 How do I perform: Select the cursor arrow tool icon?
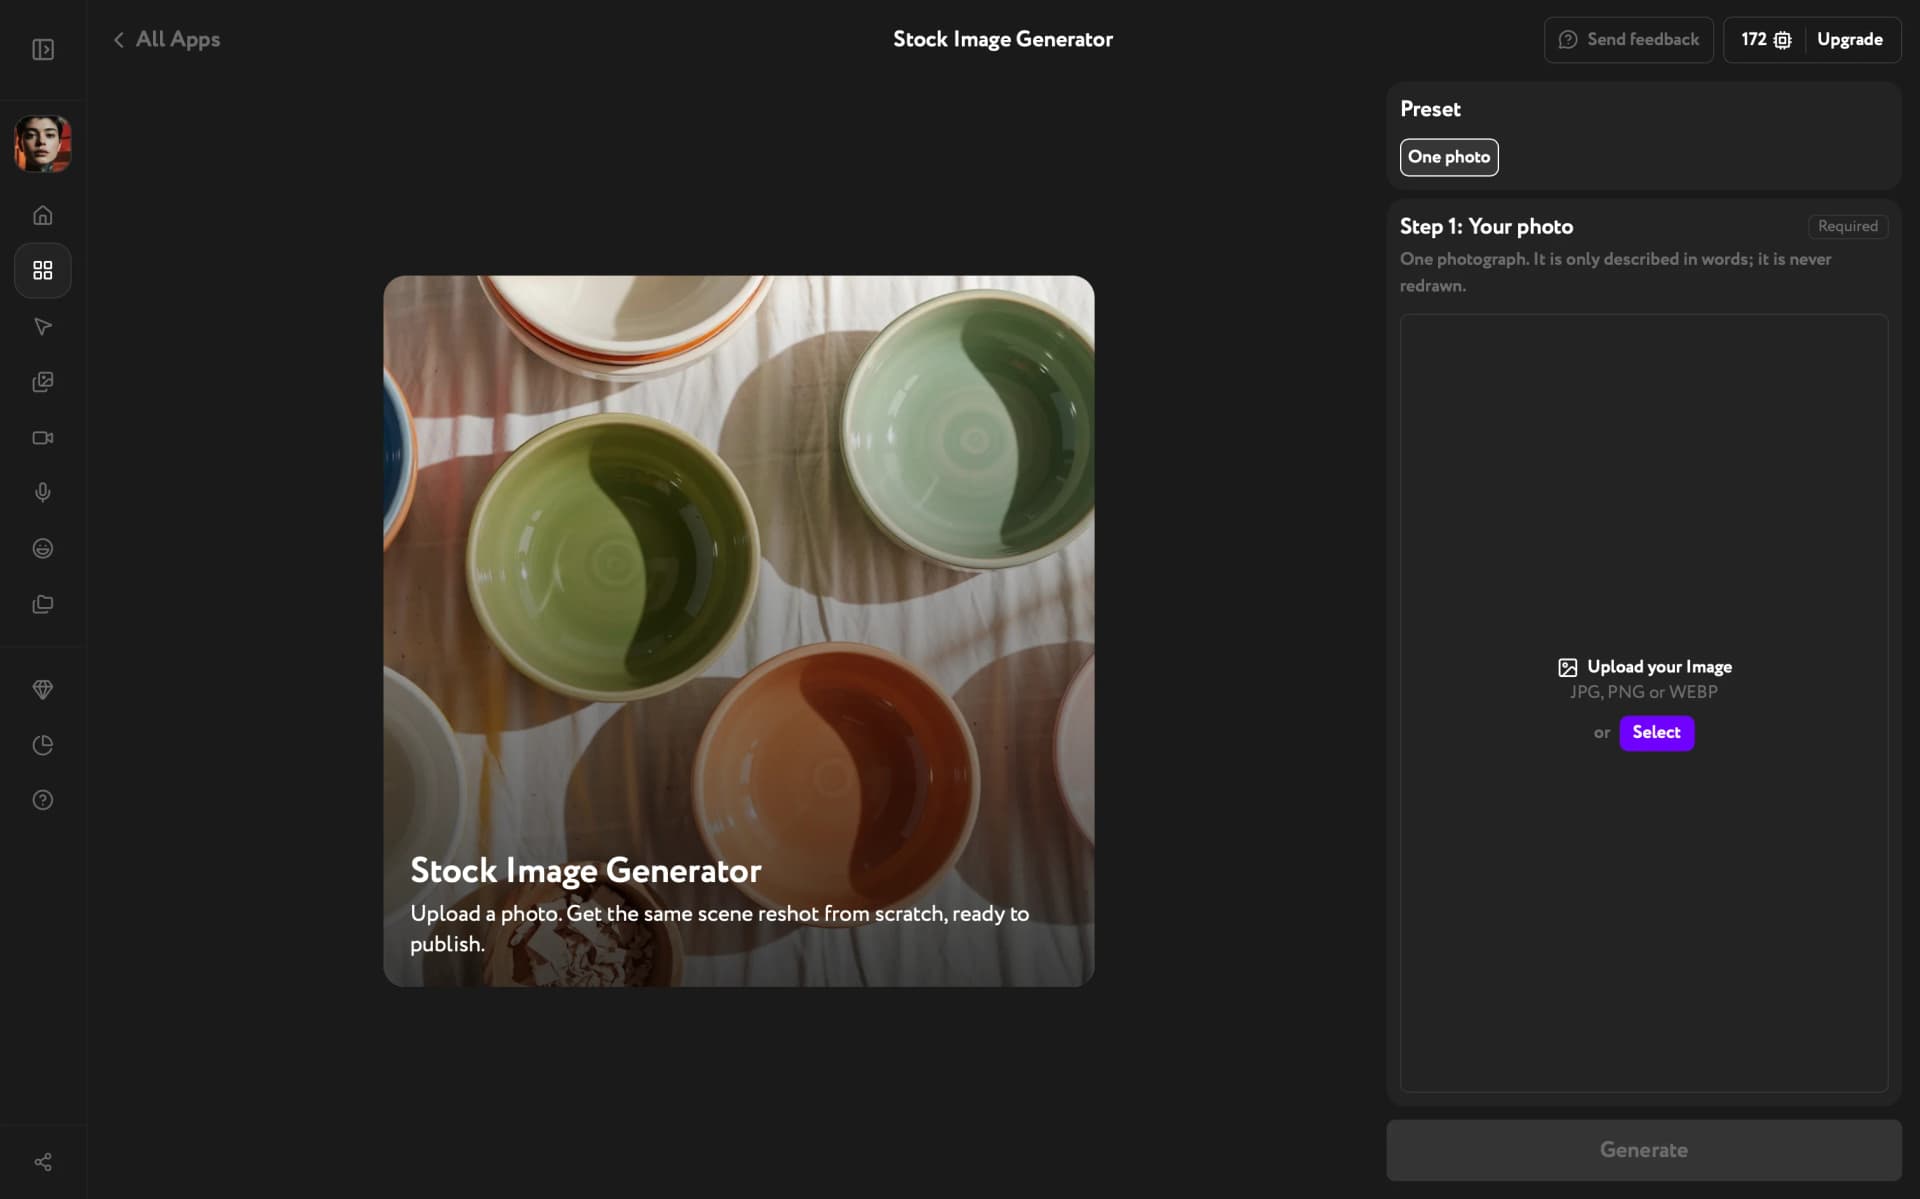pos(43,326)
